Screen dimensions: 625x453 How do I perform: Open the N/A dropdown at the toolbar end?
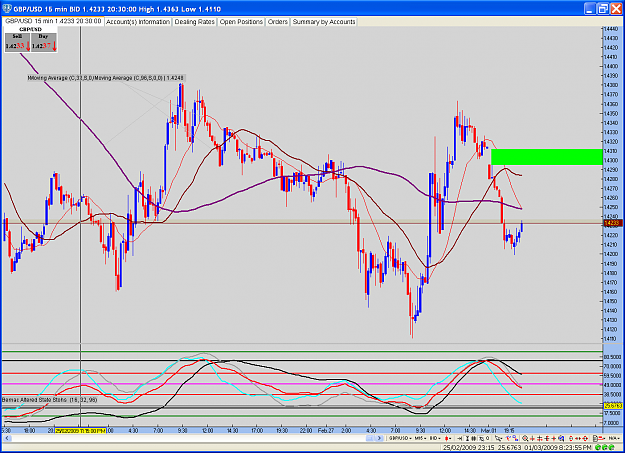pyautogui.click(x=614, y=438)
